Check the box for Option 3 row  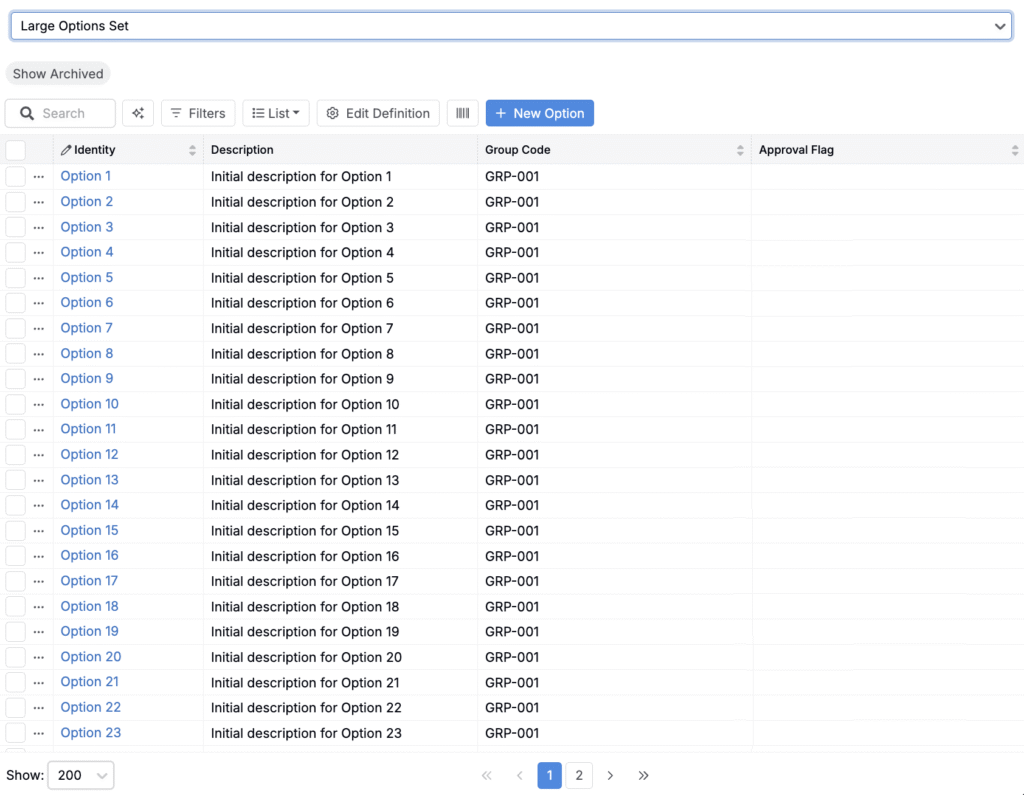[x=16, y=227]
